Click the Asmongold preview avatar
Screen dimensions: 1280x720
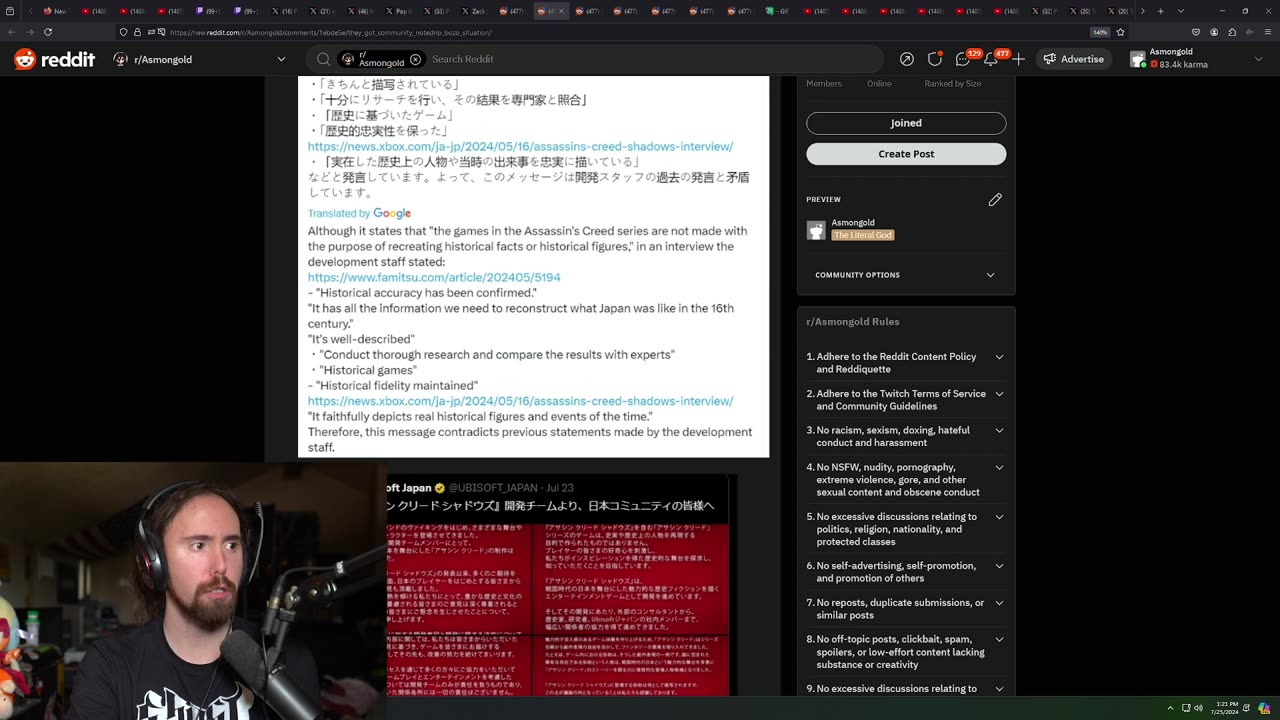pos(816,230)
